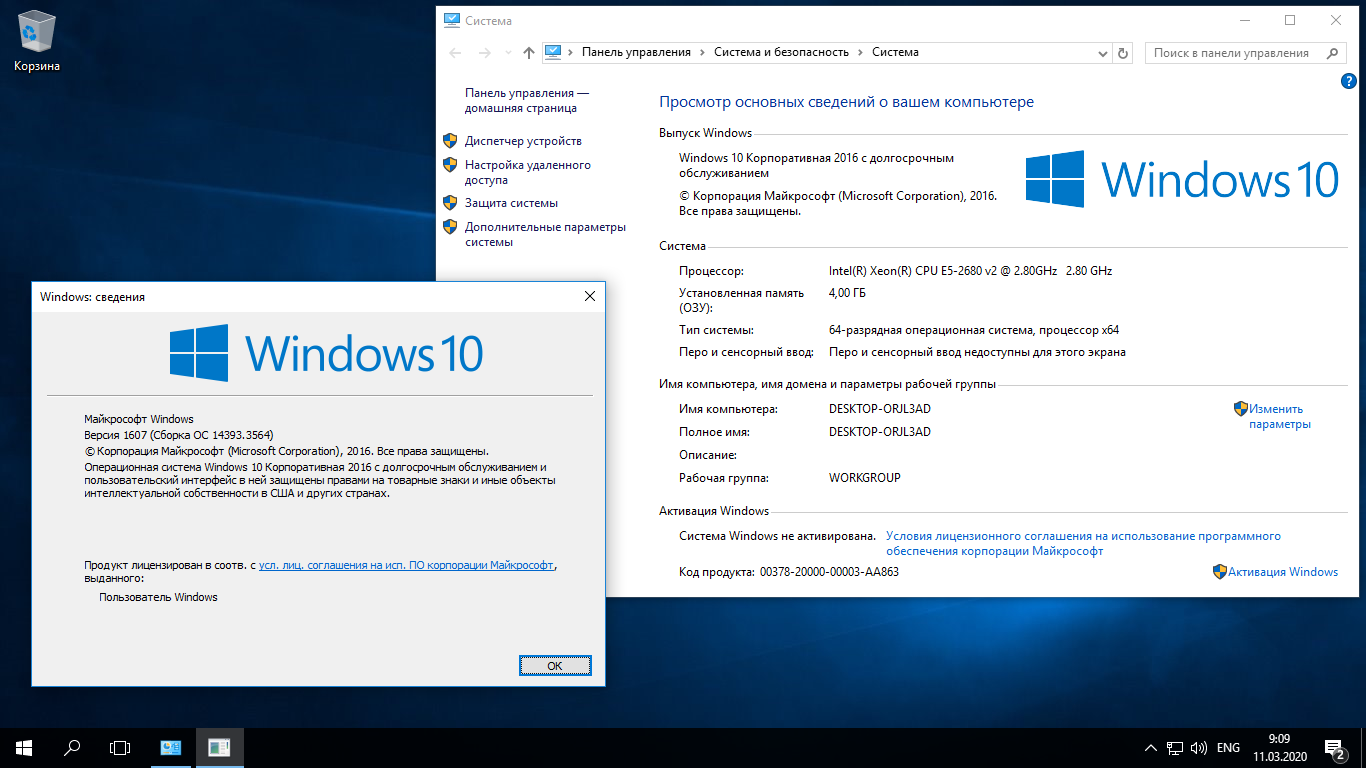Click search magnifier in control panel

pos(1332,53)
